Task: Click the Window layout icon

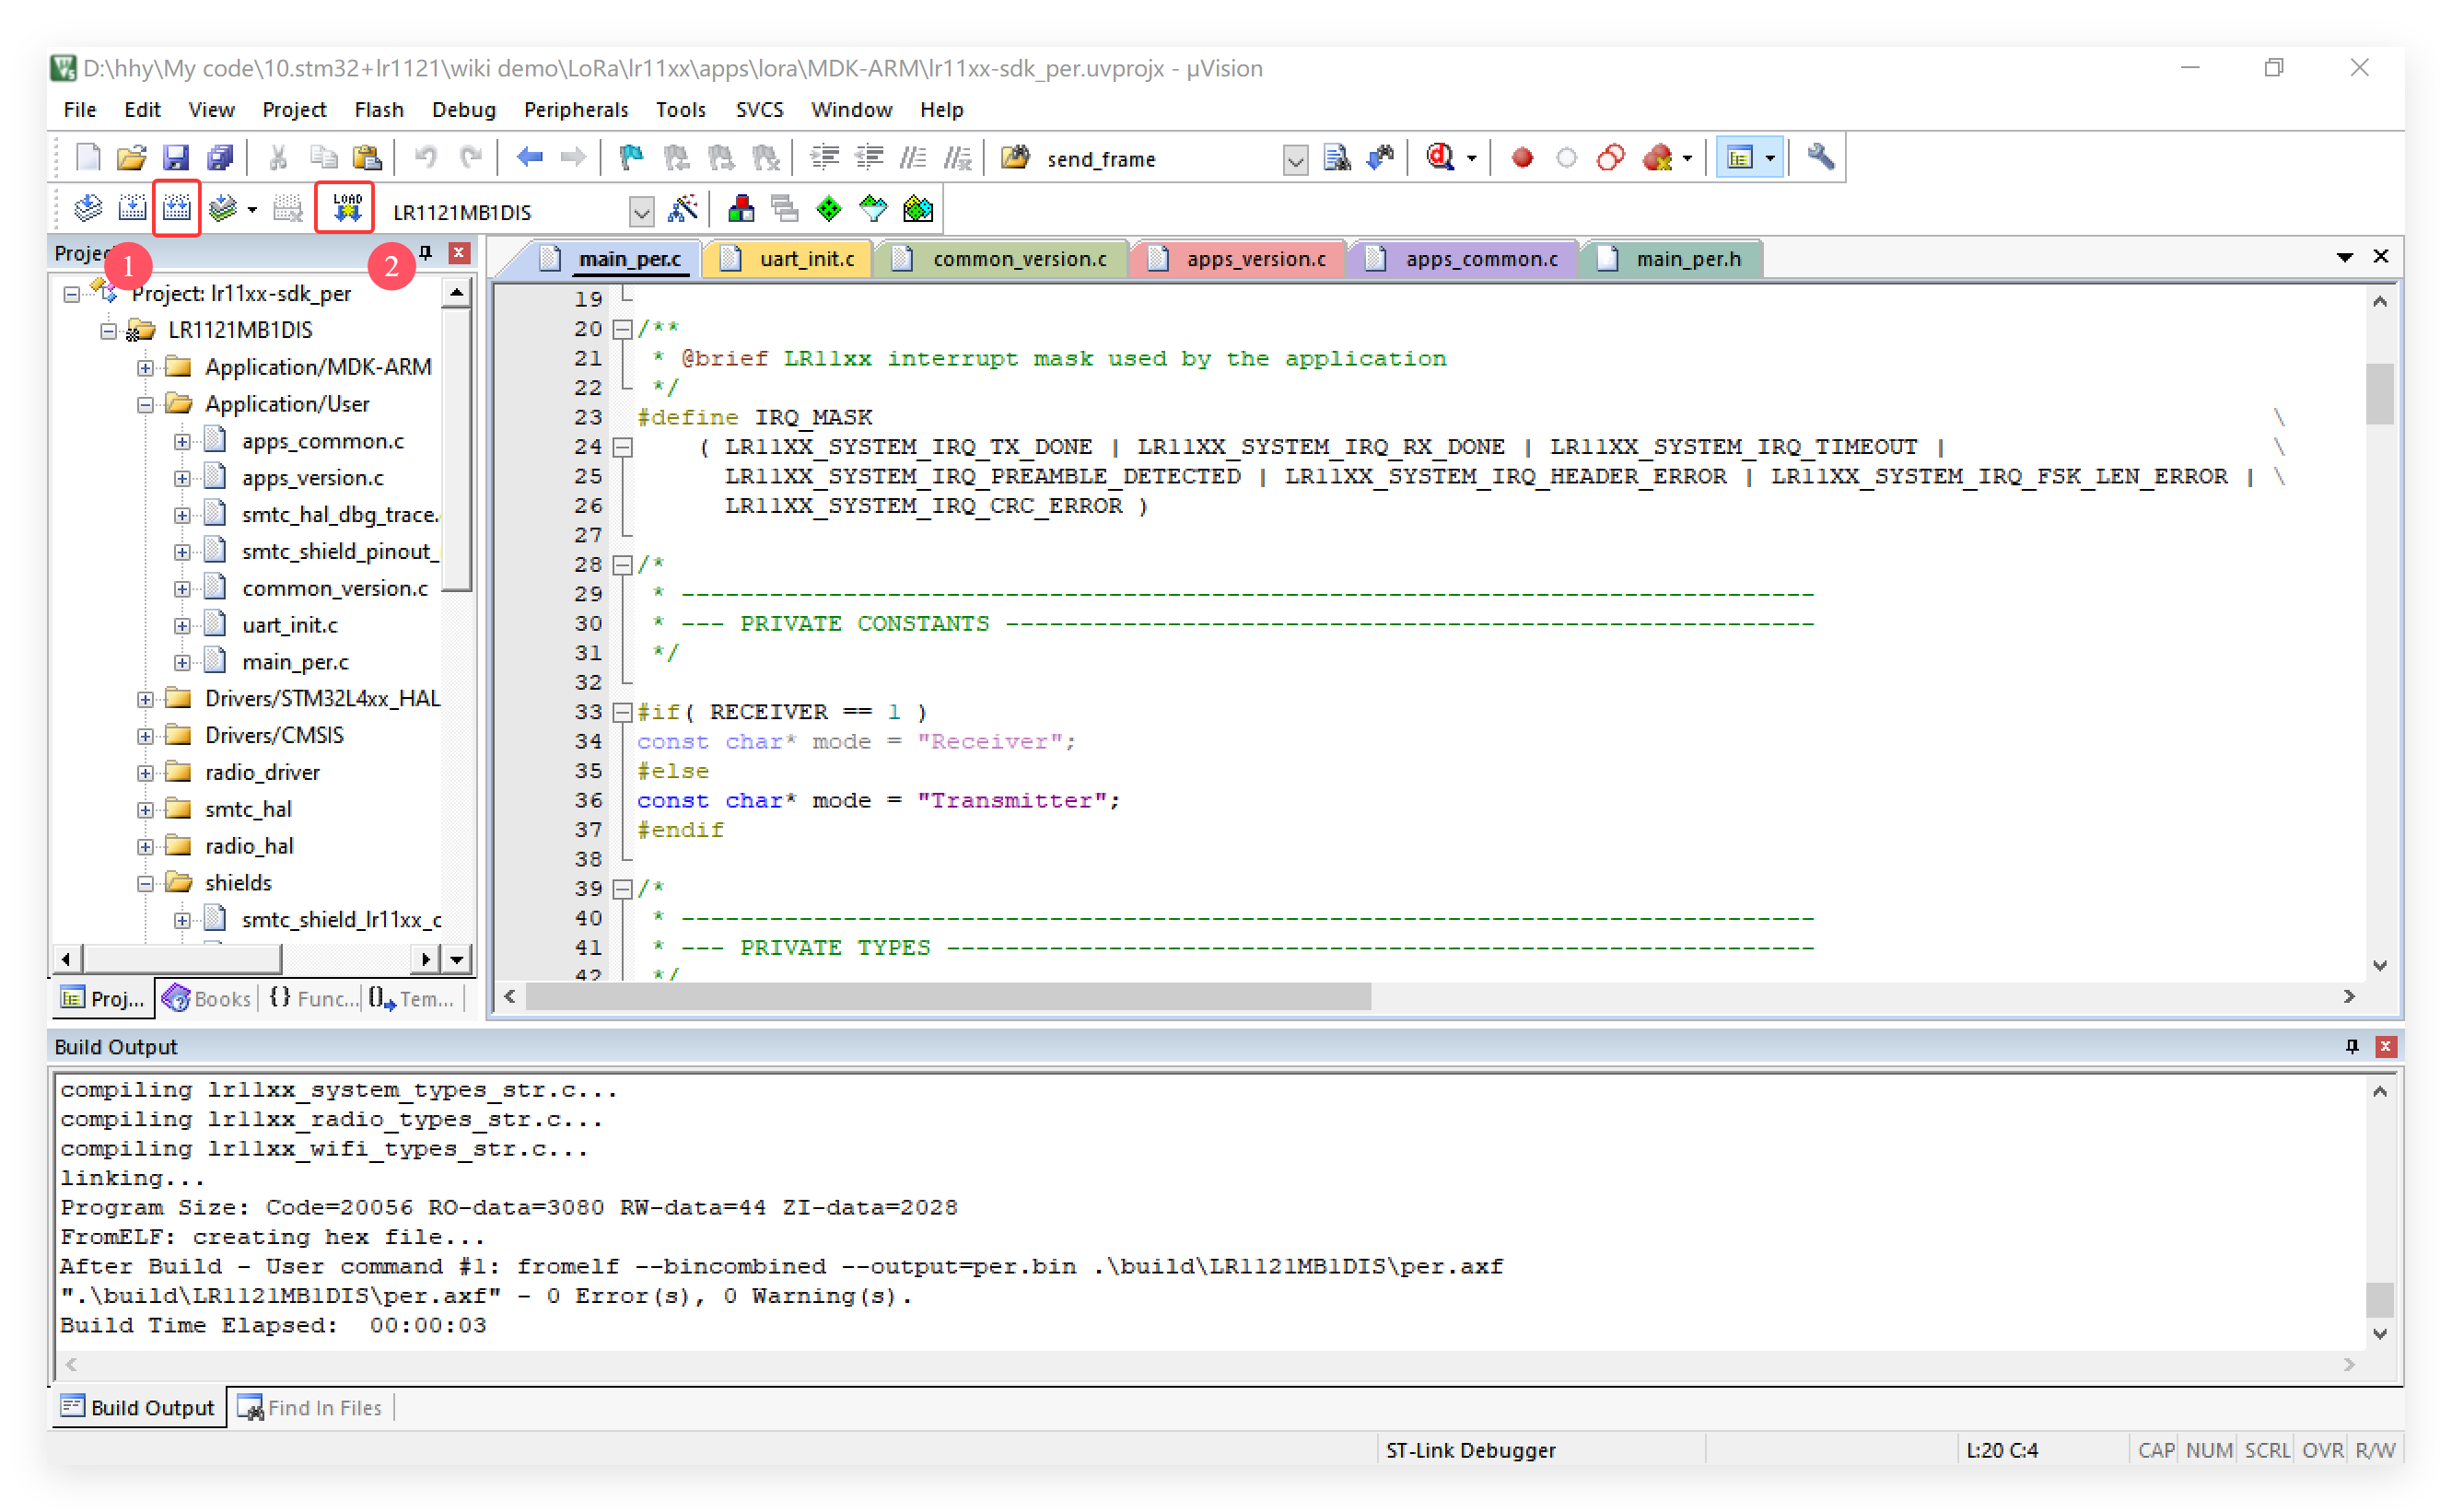Action: [1739, 157]
